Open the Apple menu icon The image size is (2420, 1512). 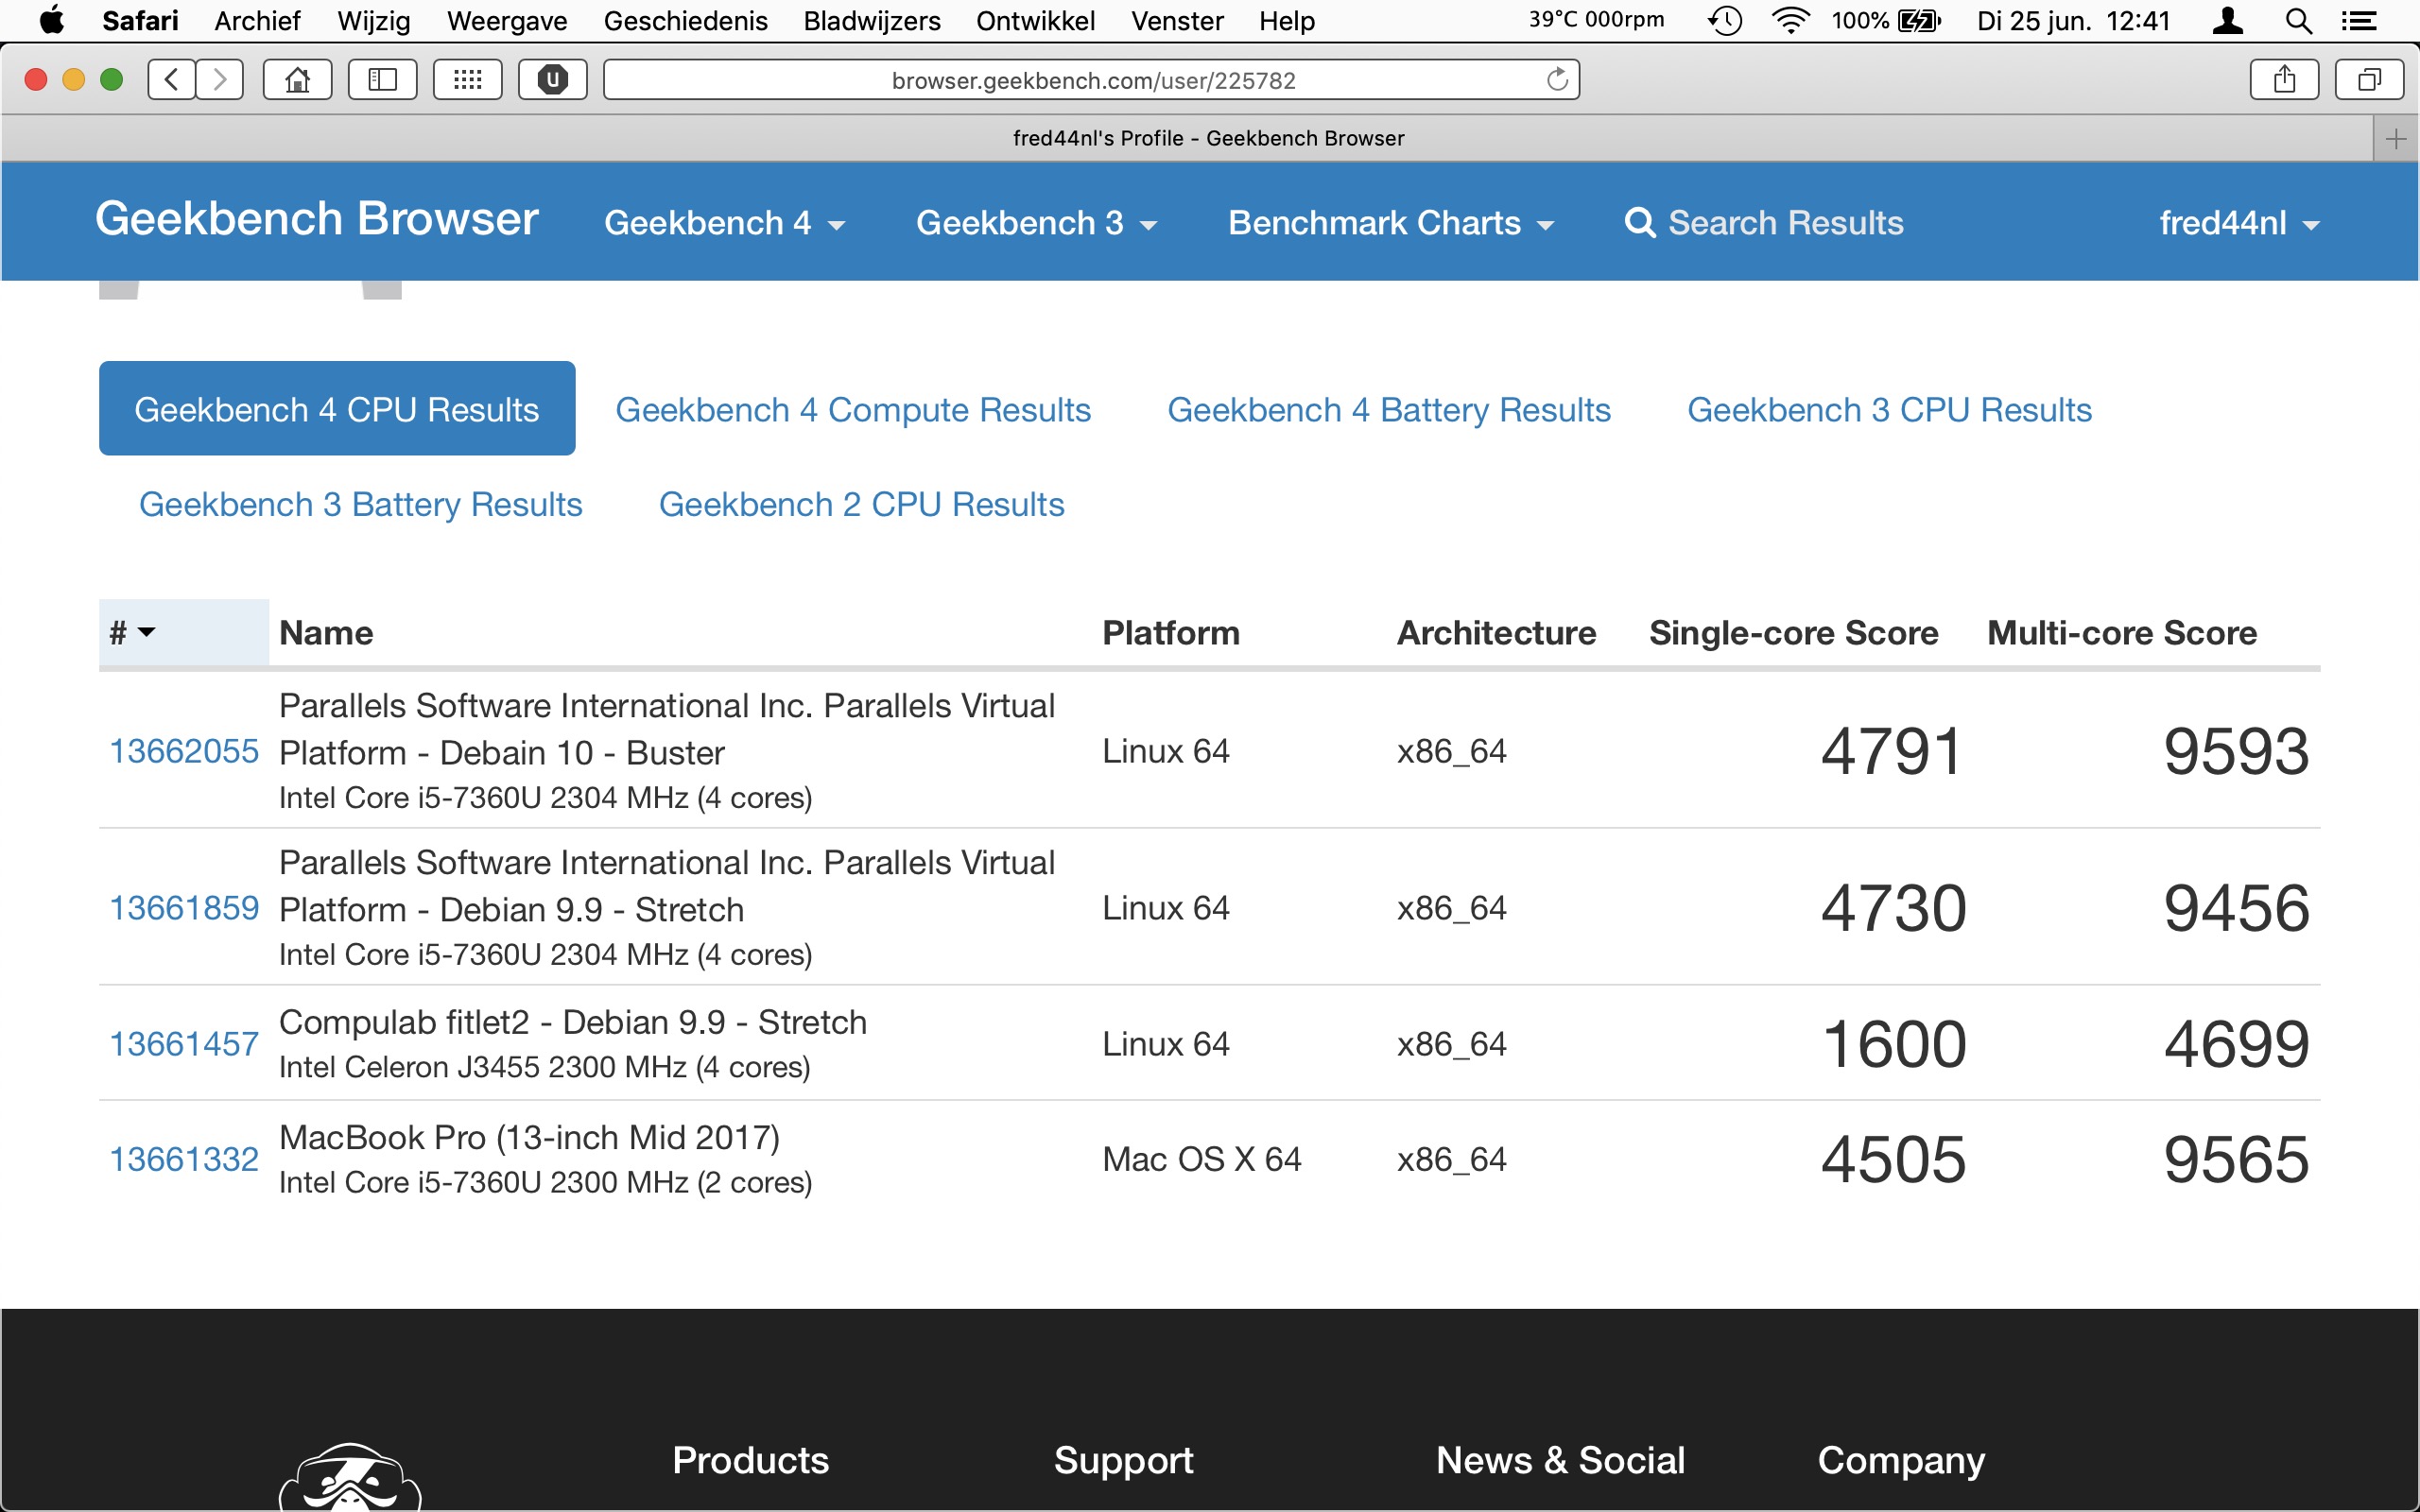pos(52,20)
